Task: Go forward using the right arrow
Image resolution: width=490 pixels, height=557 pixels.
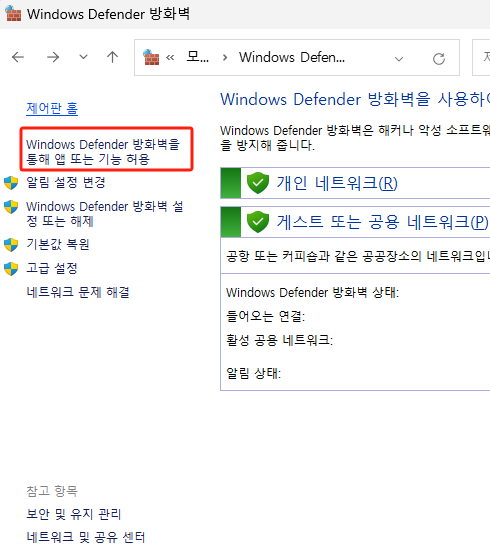Action: click(53, 57)
